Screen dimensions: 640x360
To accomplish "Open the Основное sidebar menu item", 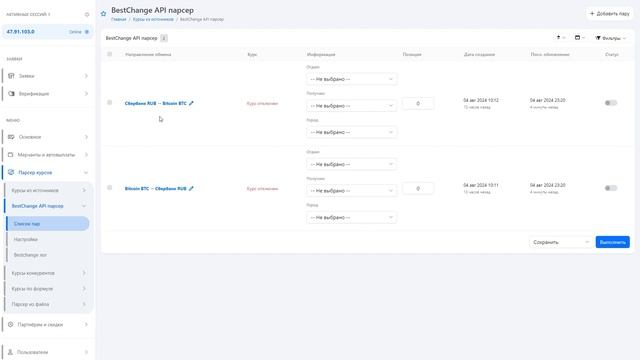I will pyautogui.click(x=47, y=137).
